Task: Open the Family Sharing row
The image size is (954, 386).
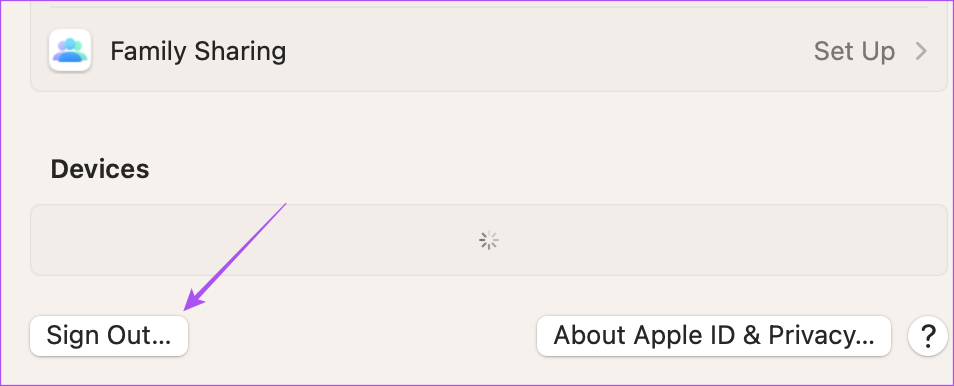Action: click(x=489, y=51)
